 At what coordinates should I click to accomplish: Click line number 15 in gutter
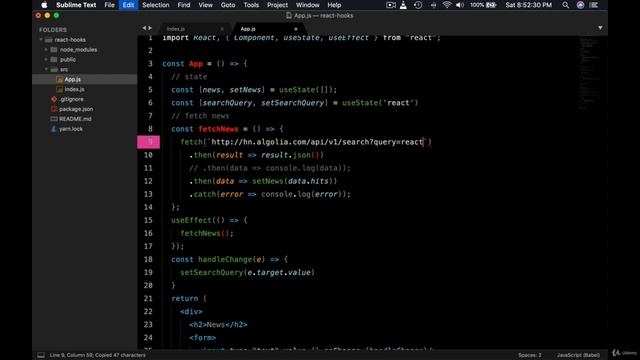click(x=148, y=220)
